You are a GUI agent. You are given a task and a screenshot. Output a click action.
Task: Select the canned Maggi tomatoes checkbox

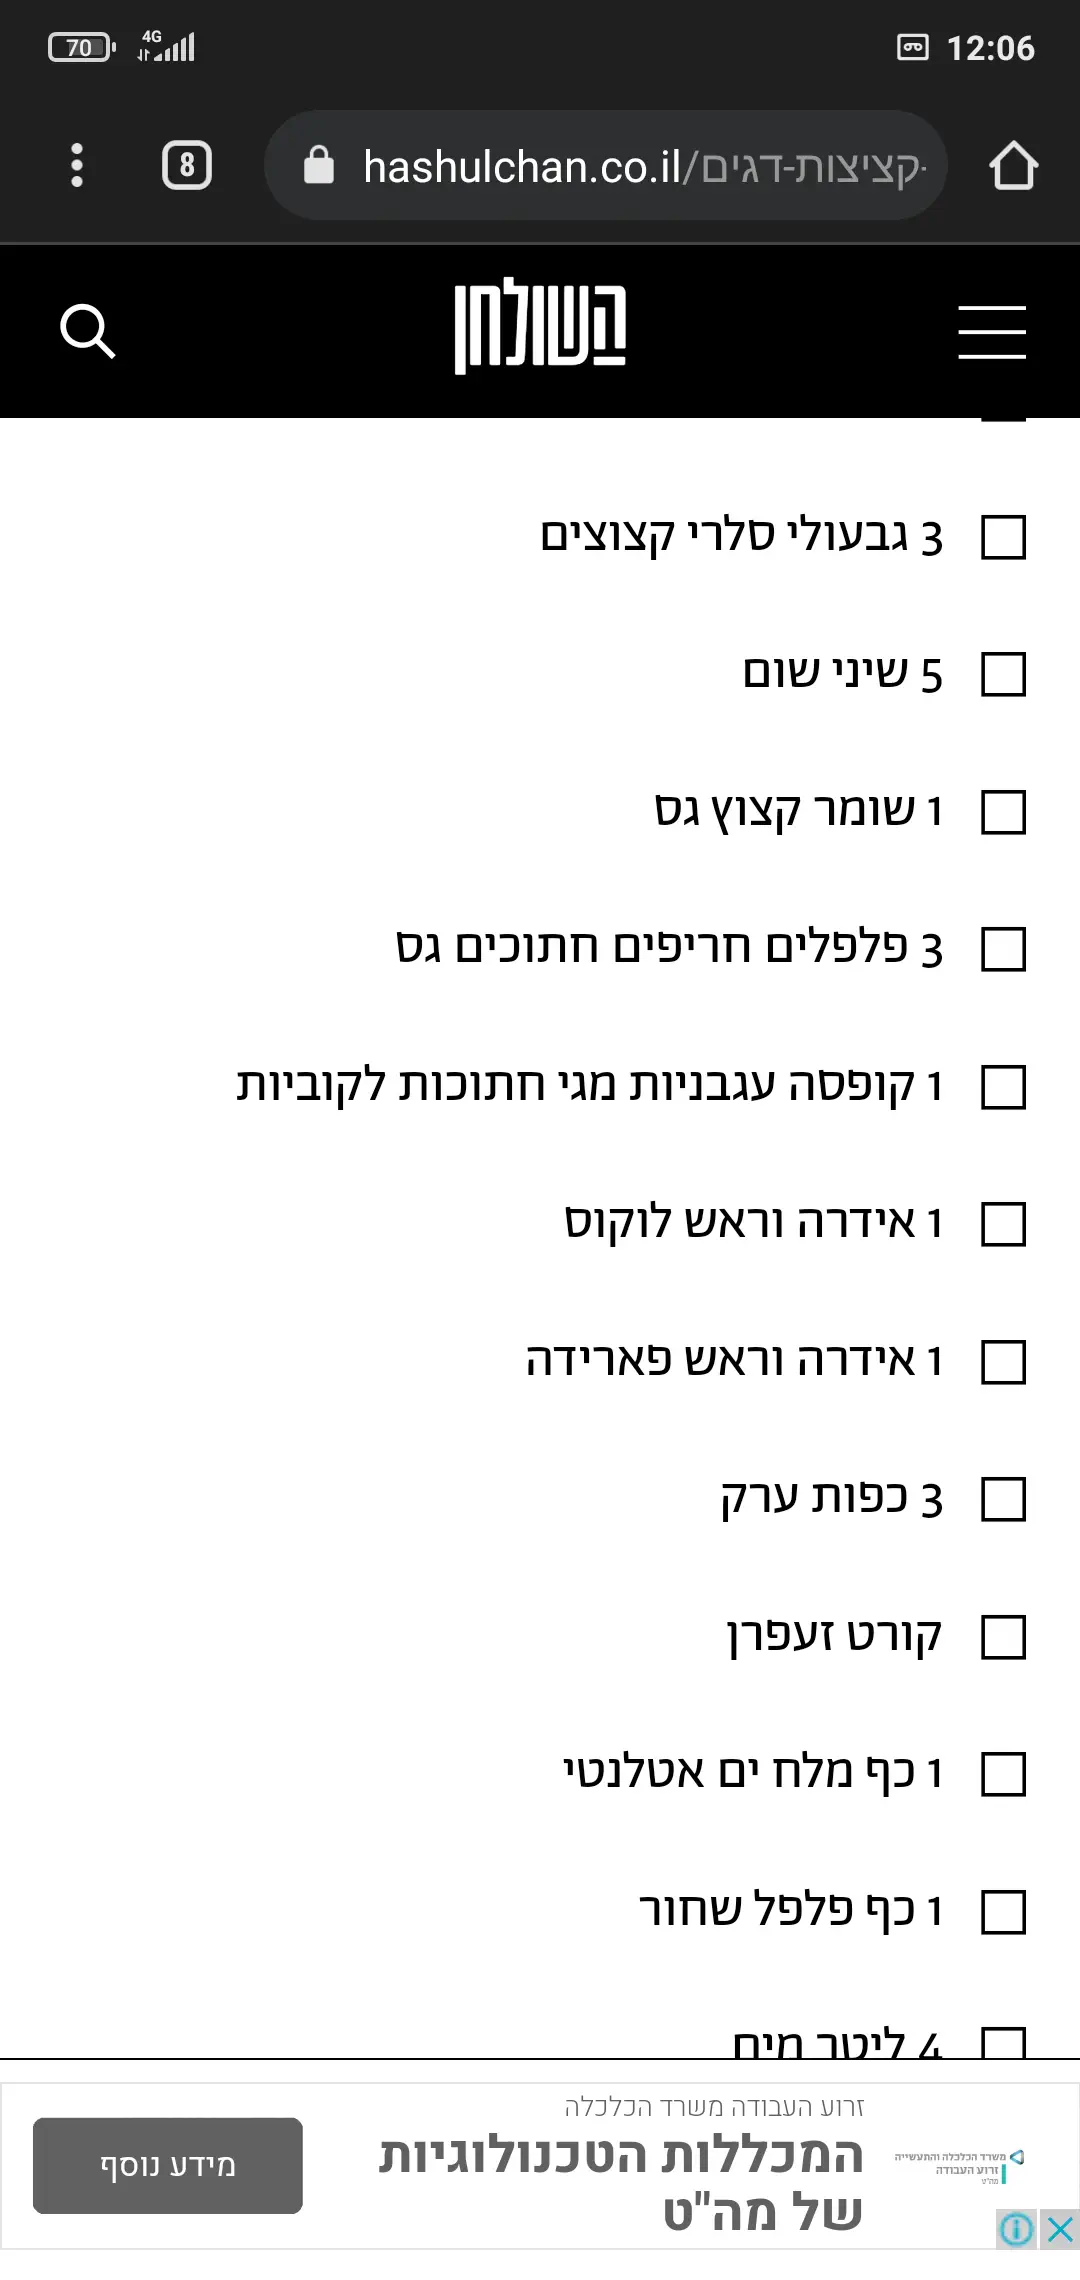tap(1003, 1087)
